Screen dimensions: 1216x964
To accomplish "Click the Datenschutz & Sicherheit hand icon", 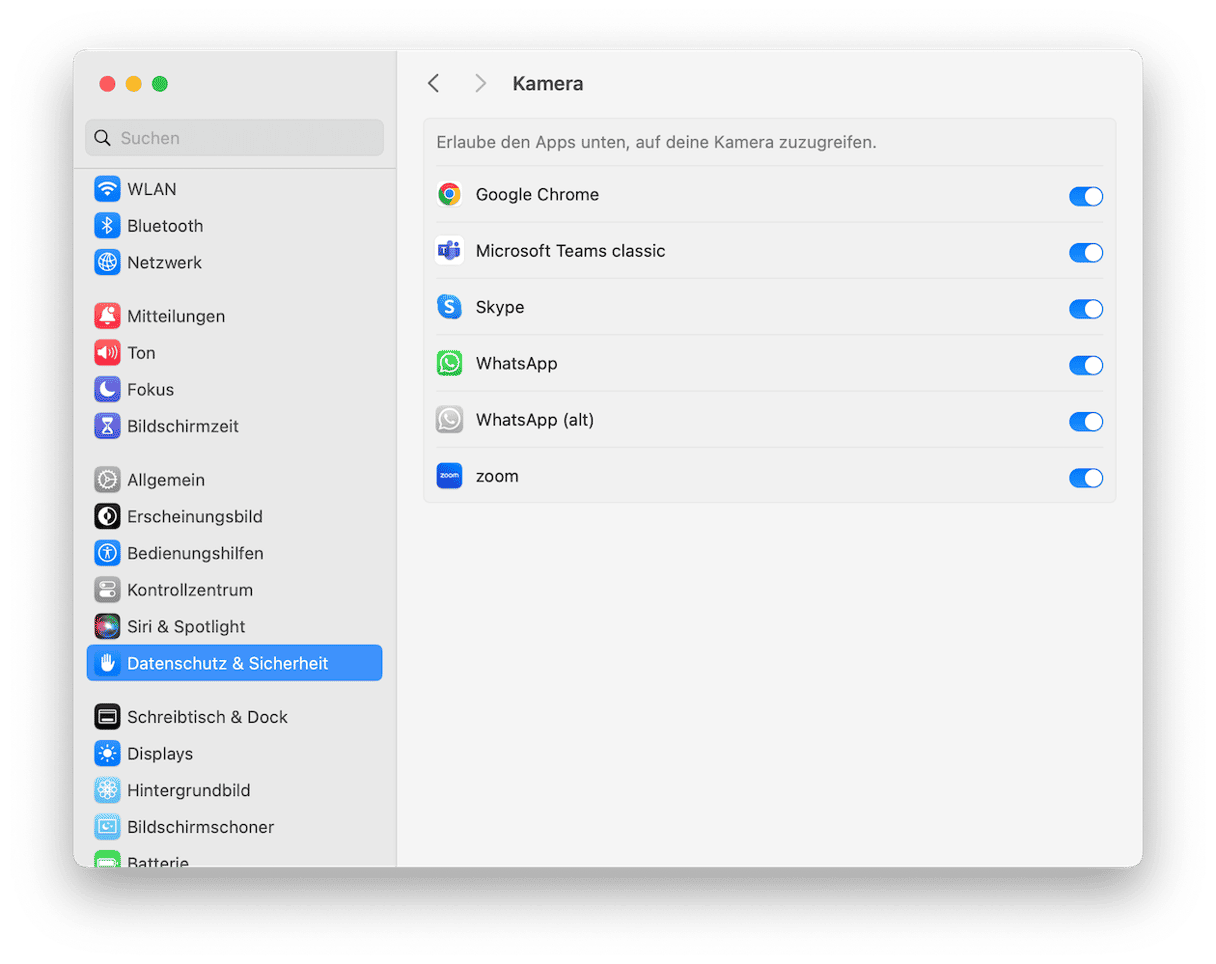I will tap(107, 663).
